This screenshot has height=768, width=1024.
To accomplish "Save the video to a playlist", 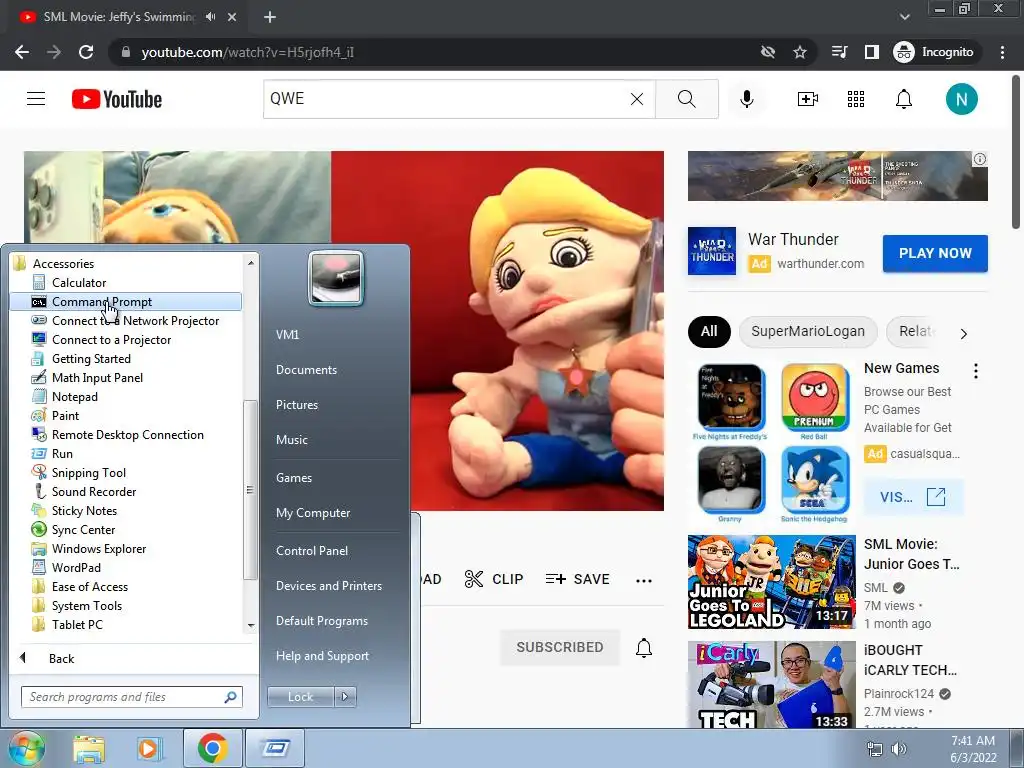I will (577, 579).
